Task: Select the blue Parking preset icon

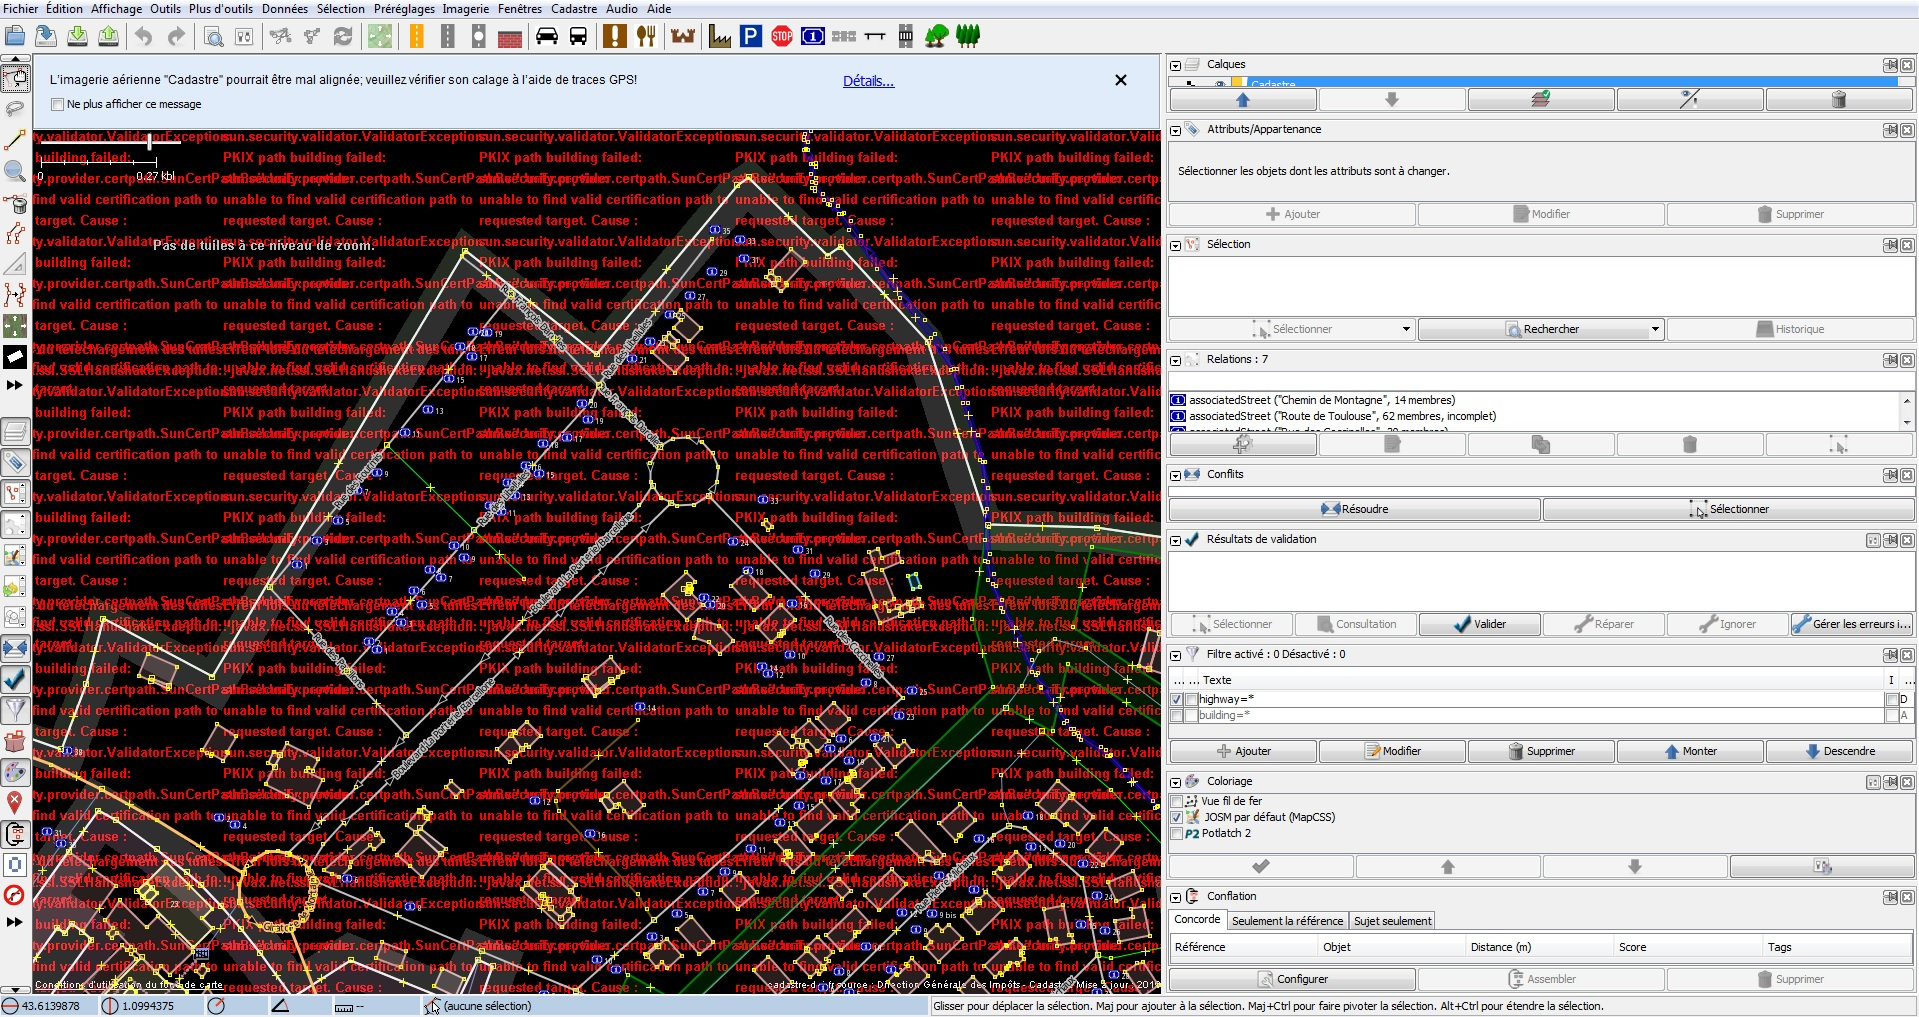Action: point(750,37)
